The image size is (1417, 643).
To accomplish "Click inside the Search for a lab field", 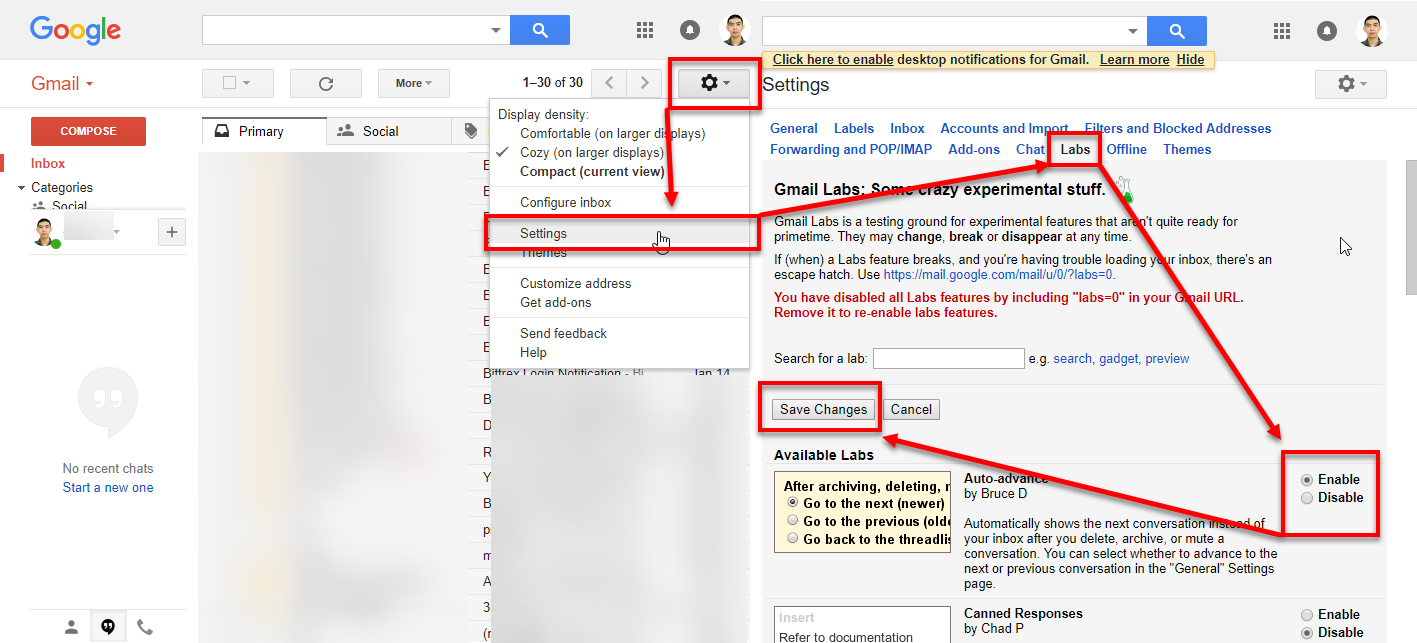I will (x=948, y=357).
